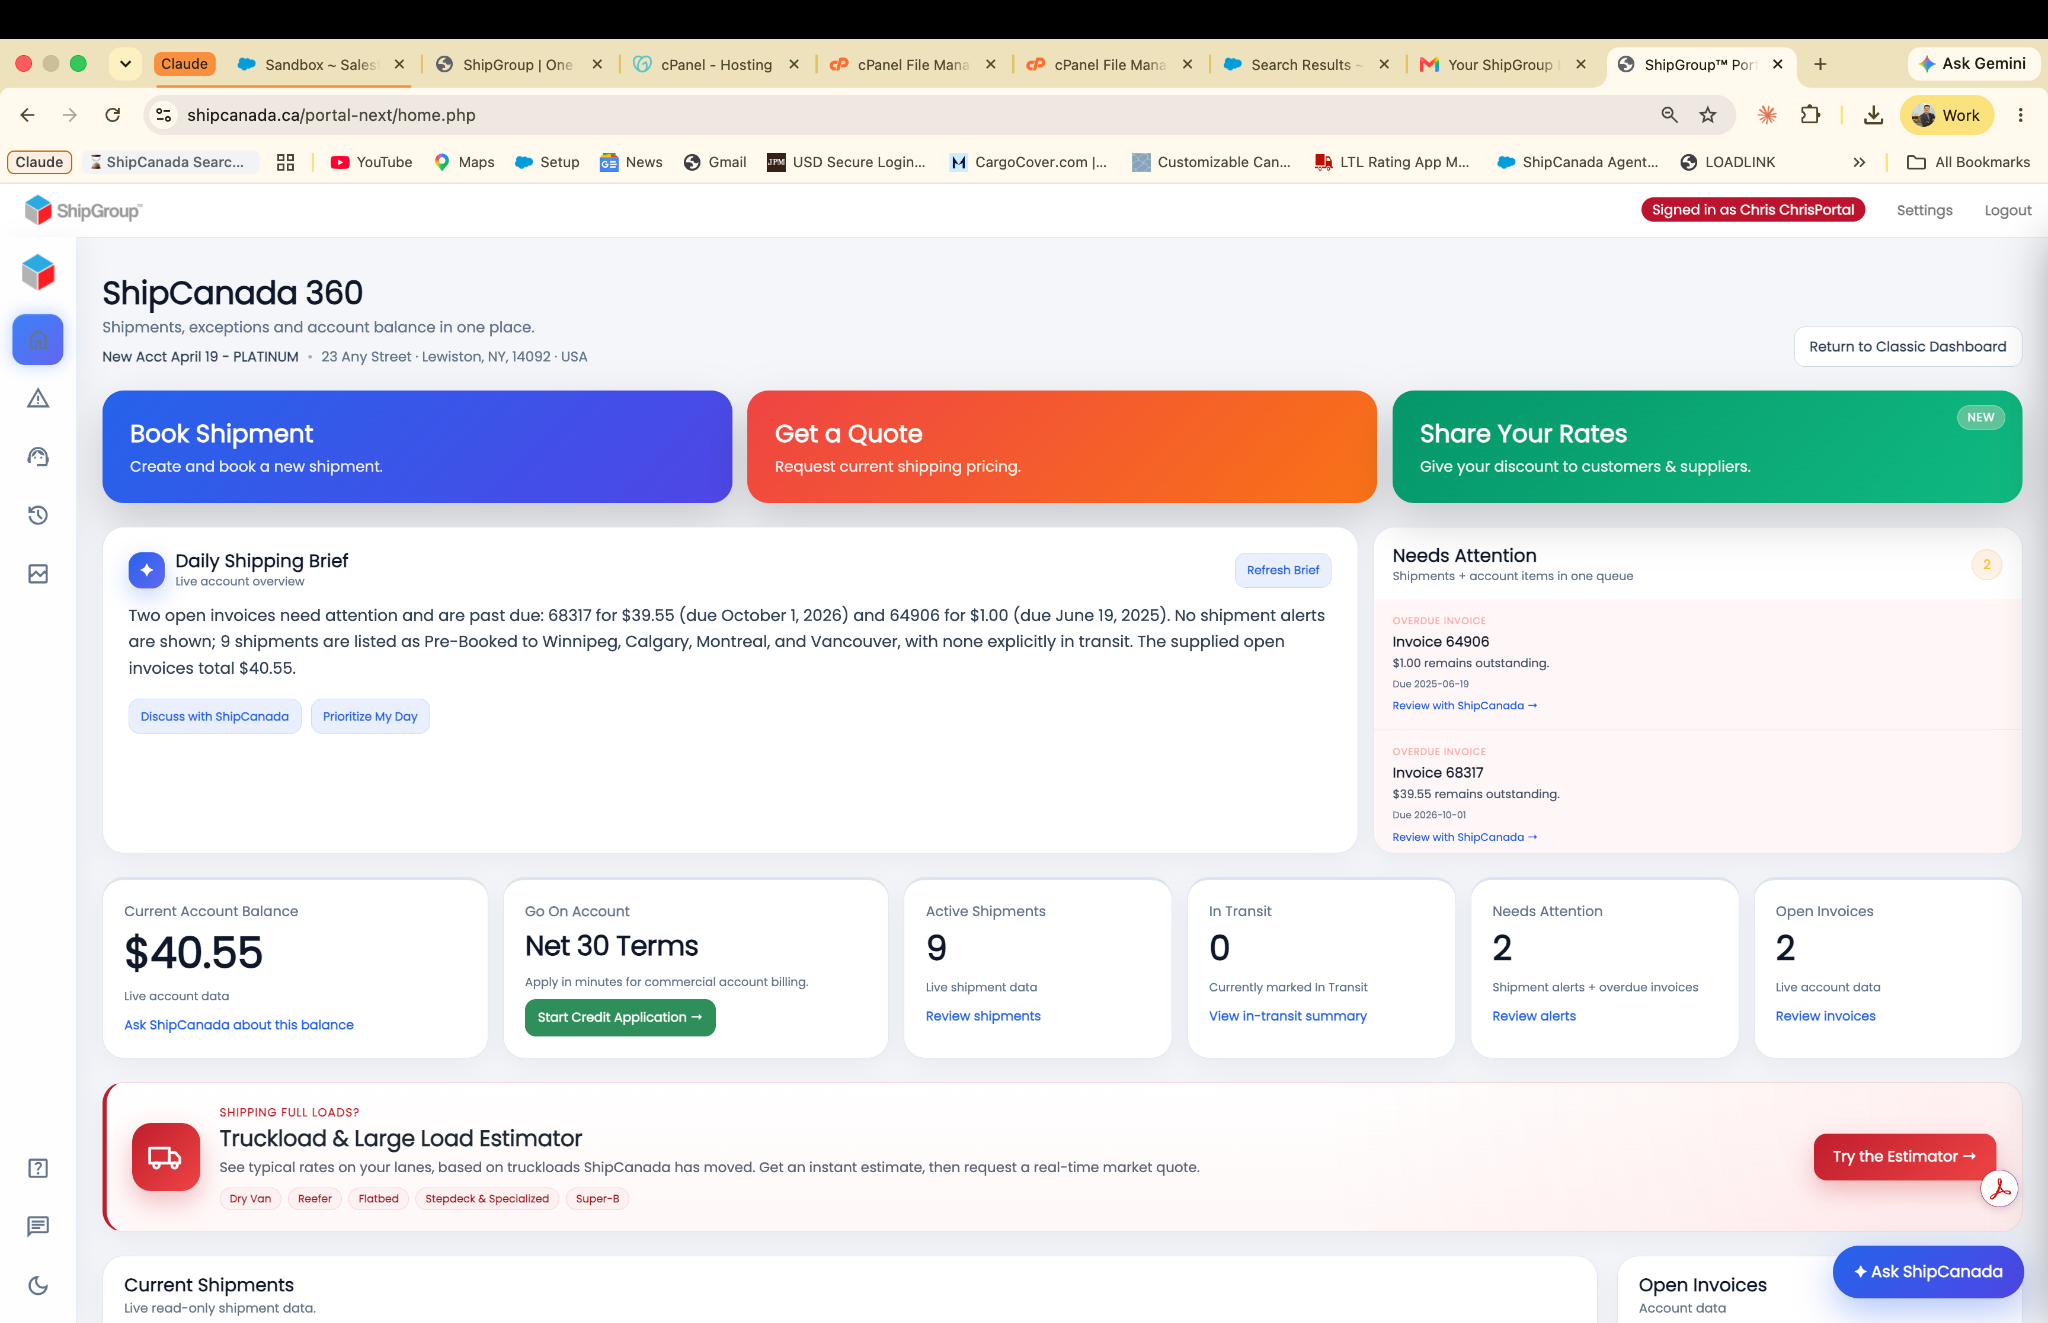Click Review with ShipCanada for Invoice 64906
Screen dimensions: 2048x1323
(x=1464, y=706)
